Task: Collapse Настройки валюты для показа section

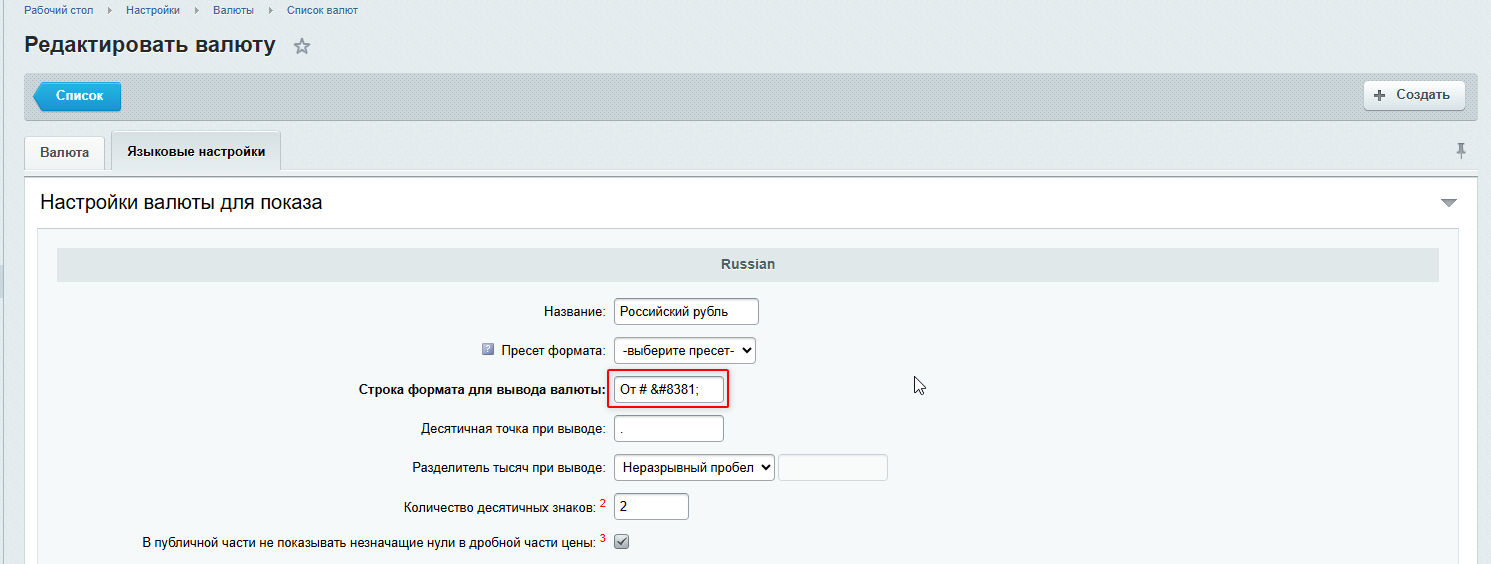Action: click(1448, 203)
